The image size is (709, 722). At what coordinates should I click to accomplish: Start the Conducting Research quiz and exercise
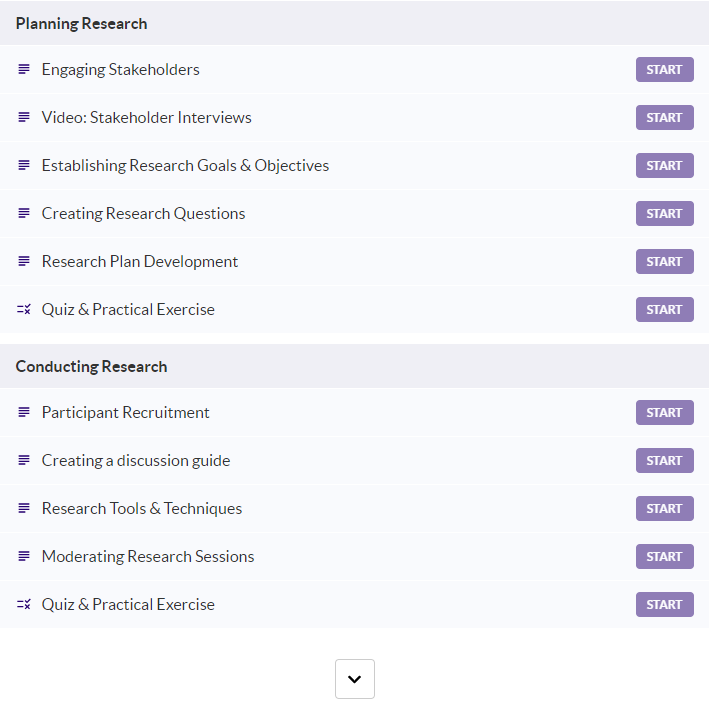(x=664, y=605)
